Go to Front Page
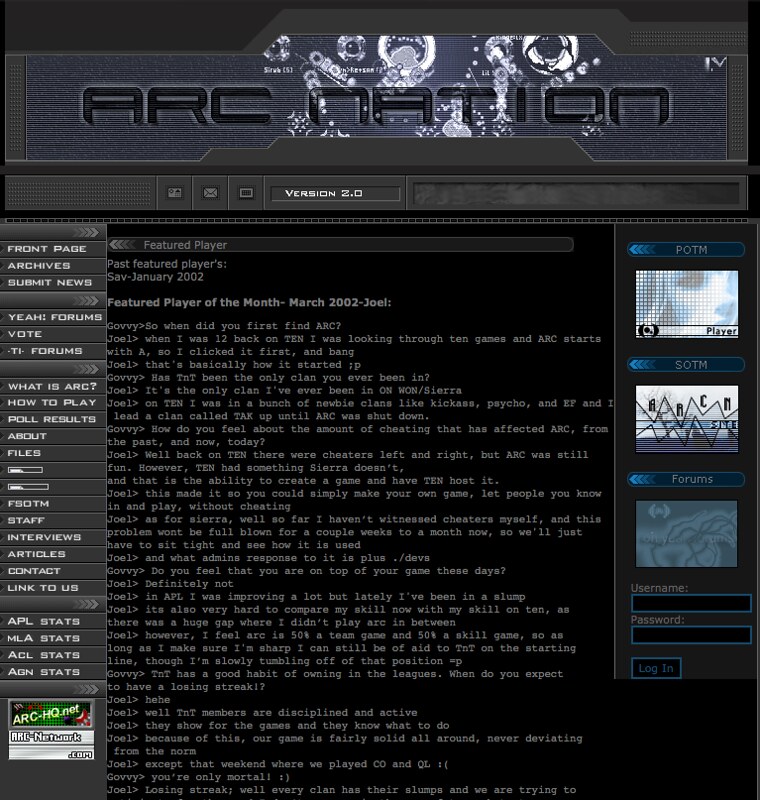This screenshot has height=800, width=760. 47,249
